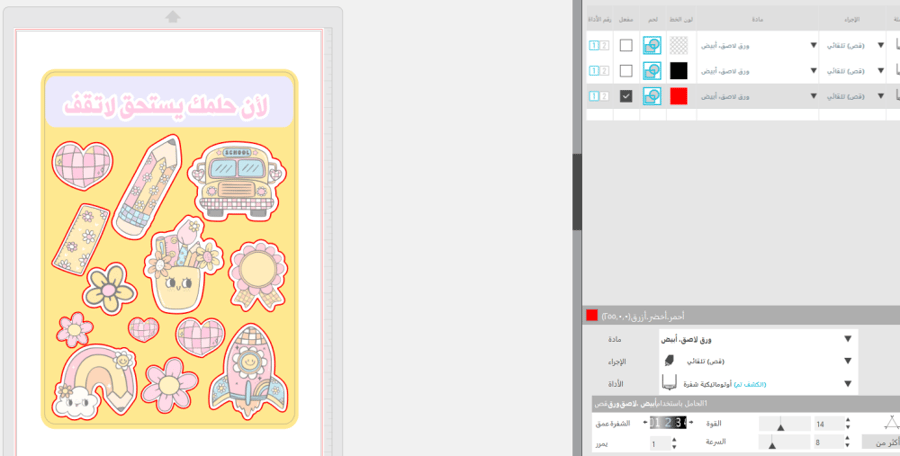Select tool number 2 in the black row
900x456 pixels.
pyautogui.click(x=604, y=71)
